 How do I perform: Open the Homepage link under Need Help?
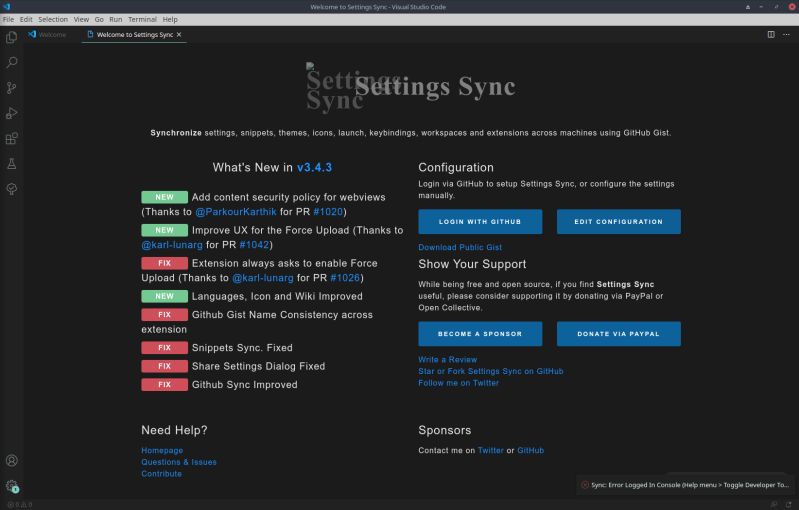[x=162, y=450]
